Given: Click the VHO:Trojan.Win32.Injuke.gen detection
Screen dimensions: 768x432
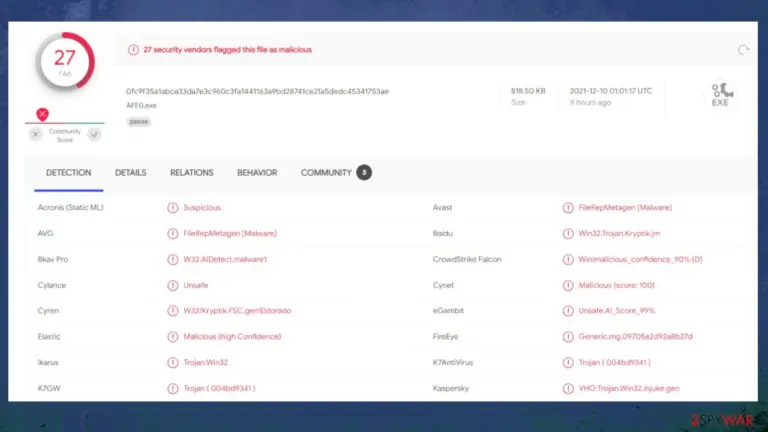Looking at the screenshot, I should click(x=629, y=388).
